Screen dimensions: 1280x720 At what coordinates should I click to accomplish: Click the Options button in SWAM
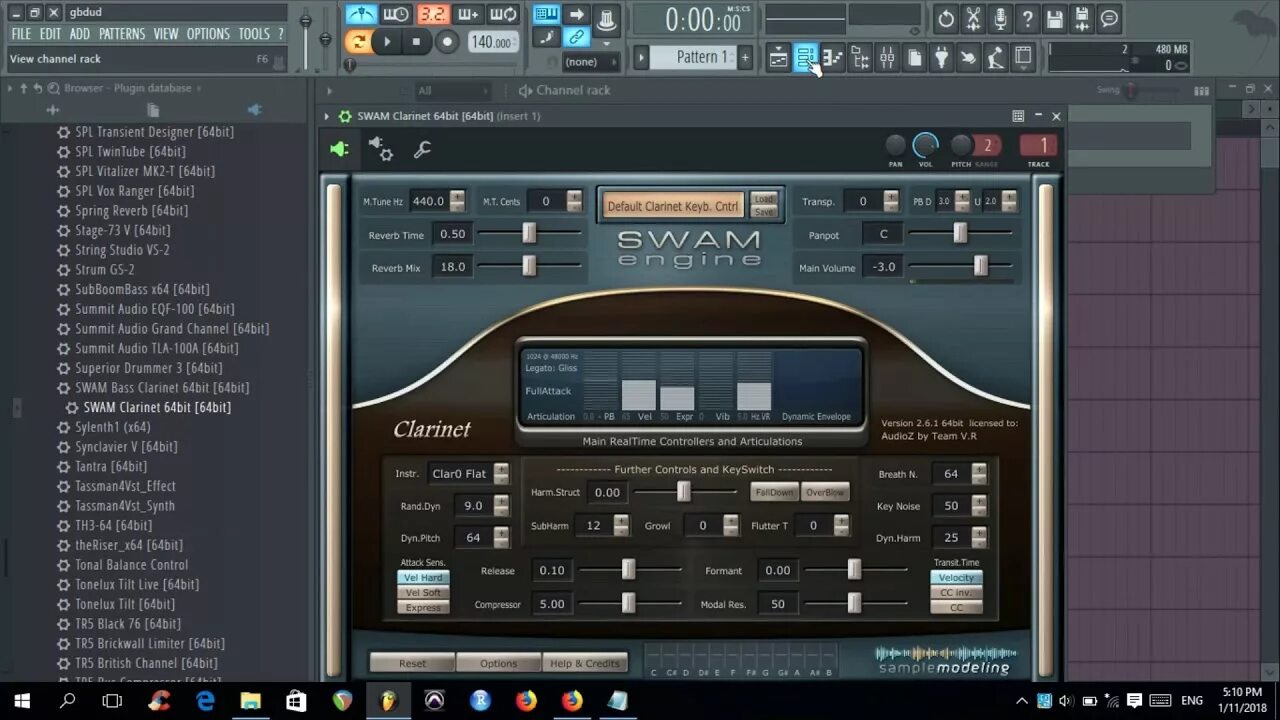(x=498, y=663)
